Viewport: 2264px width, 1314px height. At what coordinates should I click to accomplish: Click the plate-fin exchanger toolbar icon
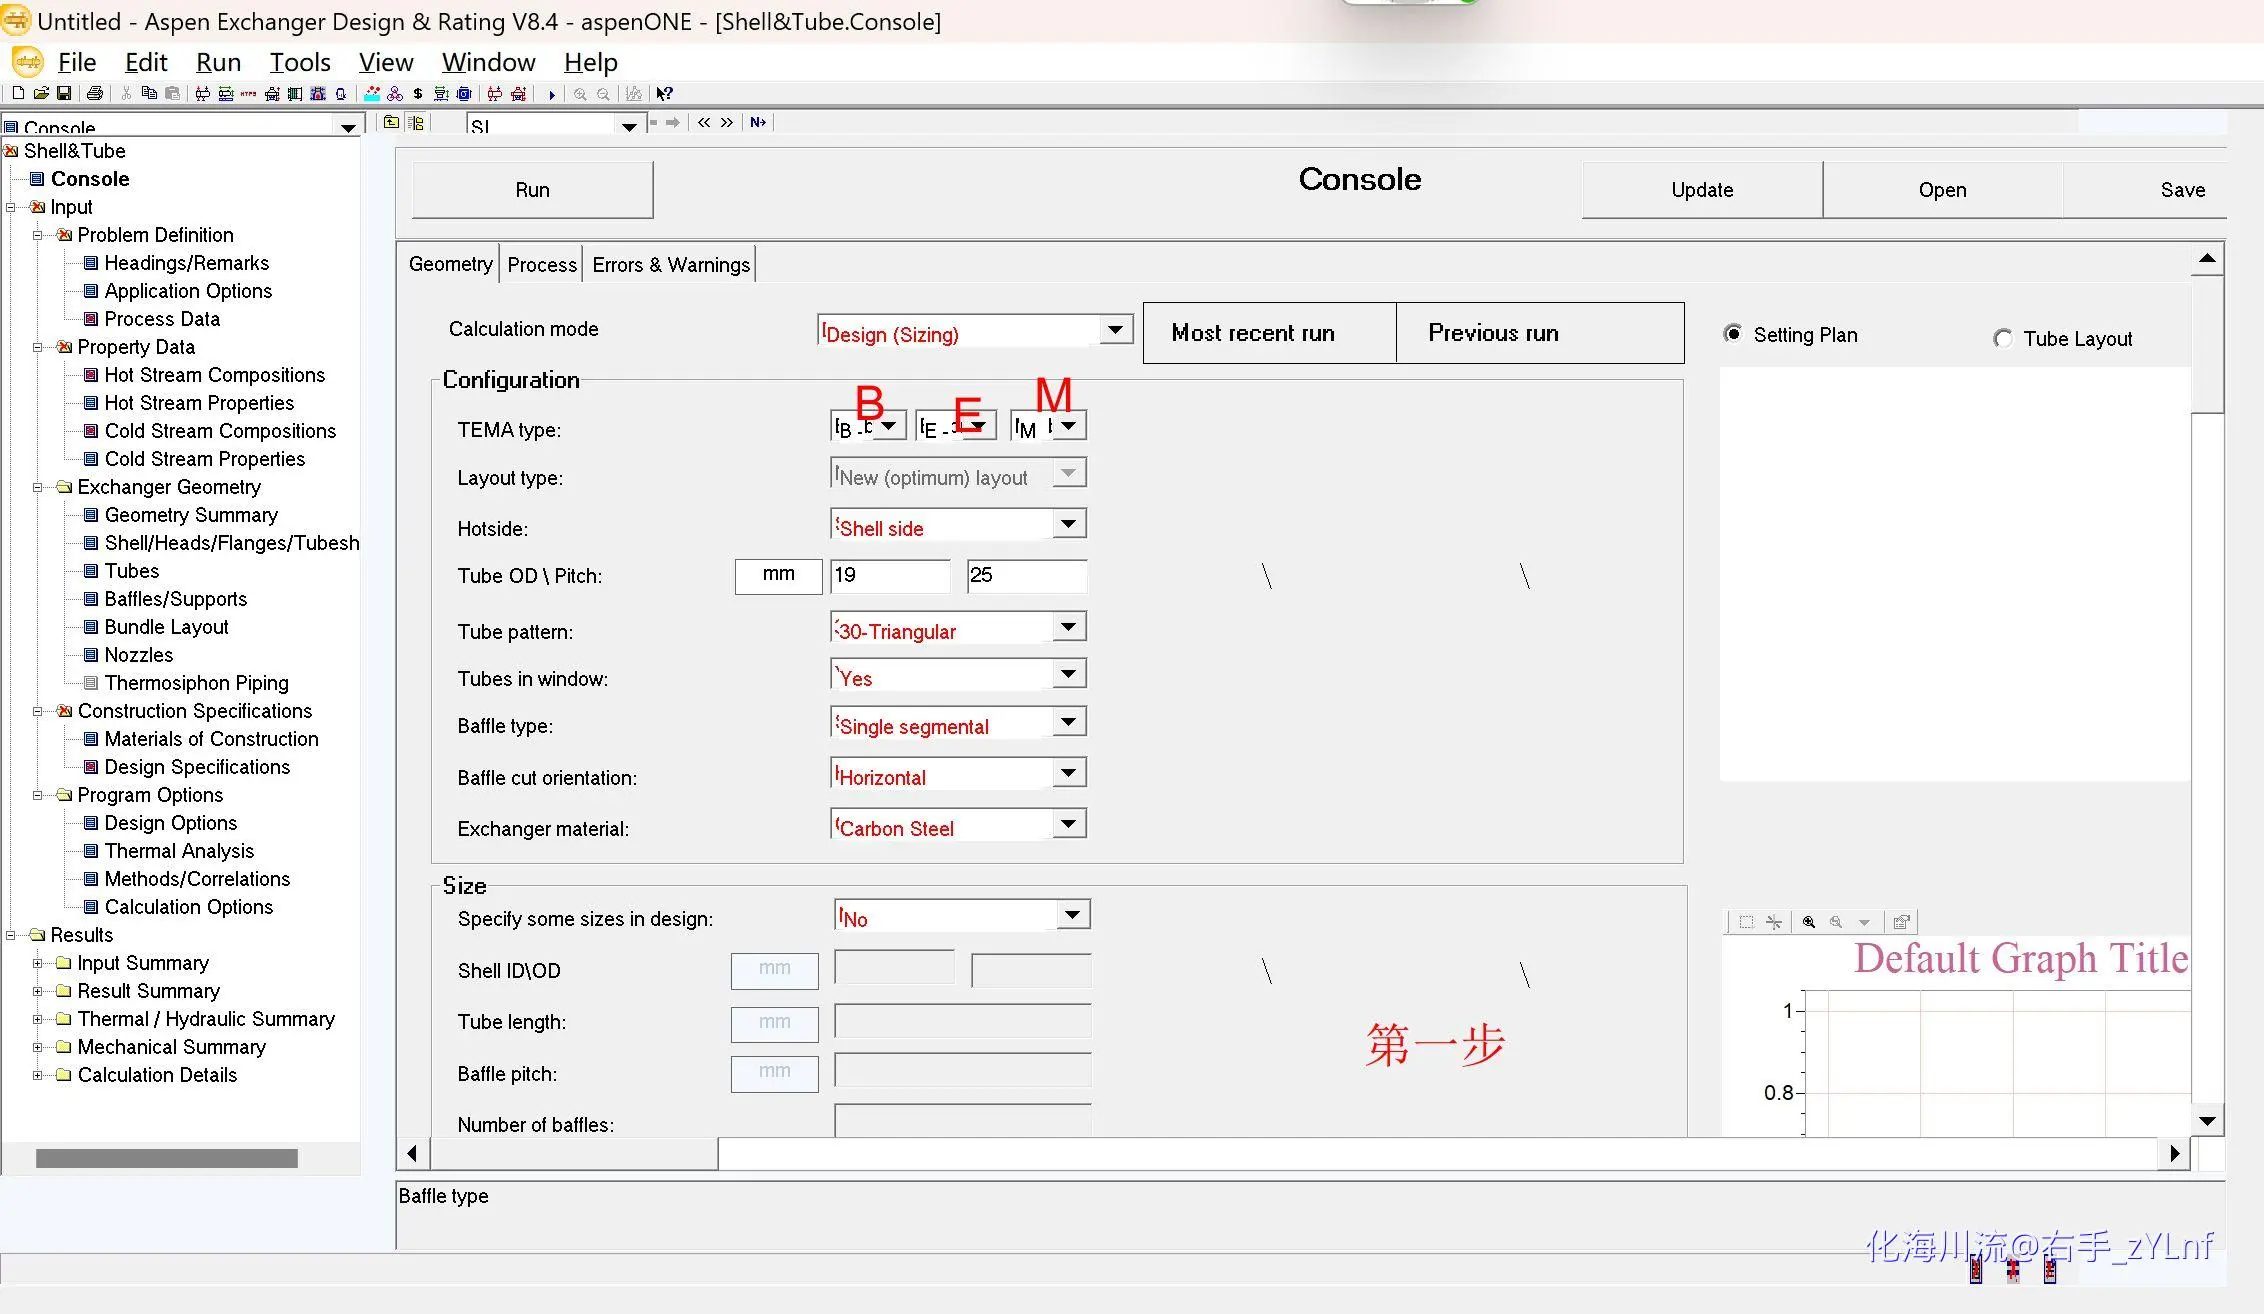click(295, 94)
